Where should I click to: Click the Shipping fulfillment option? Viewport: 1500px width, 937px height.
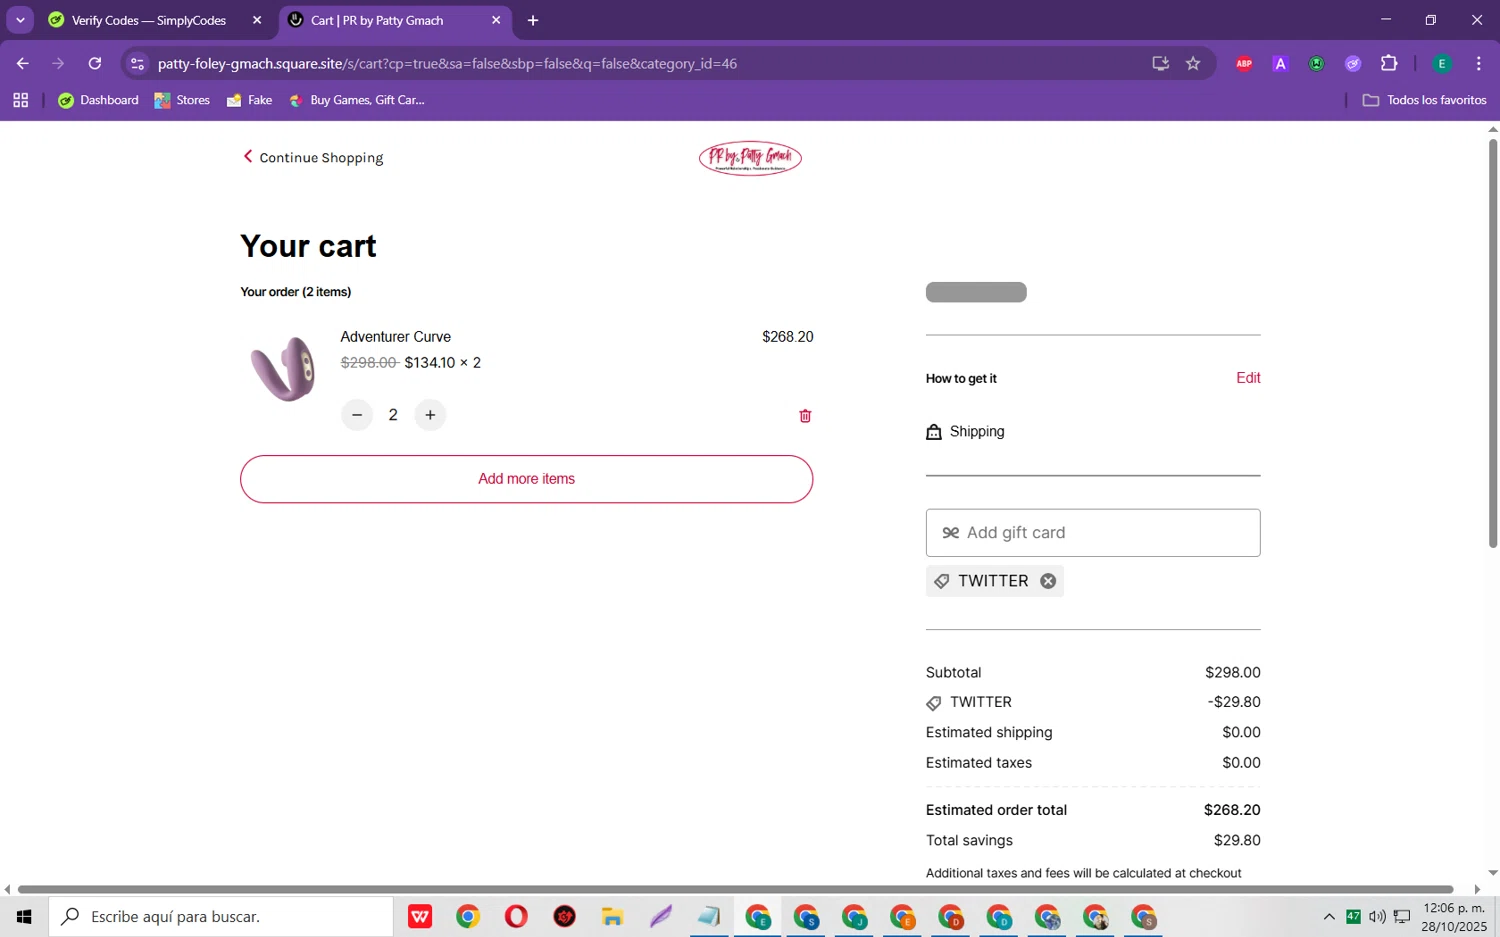966,432
